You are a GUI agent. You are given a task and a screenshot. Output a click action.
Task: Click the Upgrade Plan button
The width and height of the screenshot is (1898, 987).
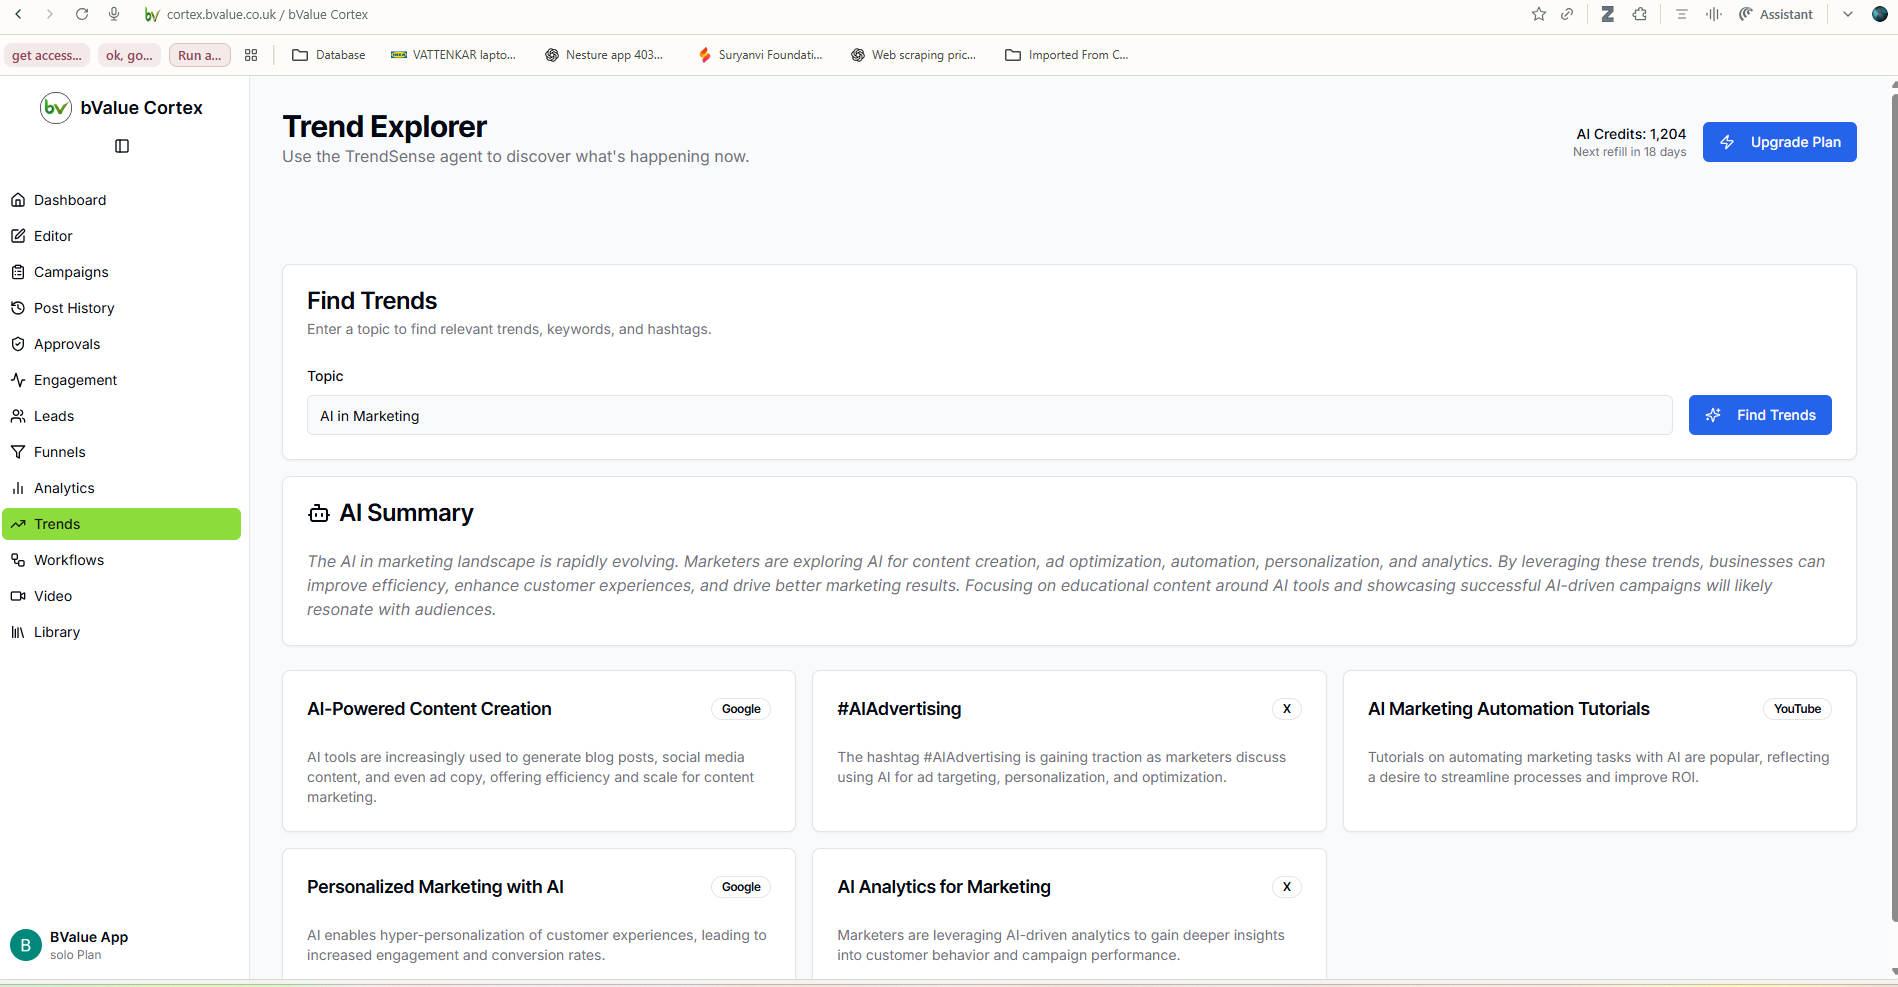1779,141
